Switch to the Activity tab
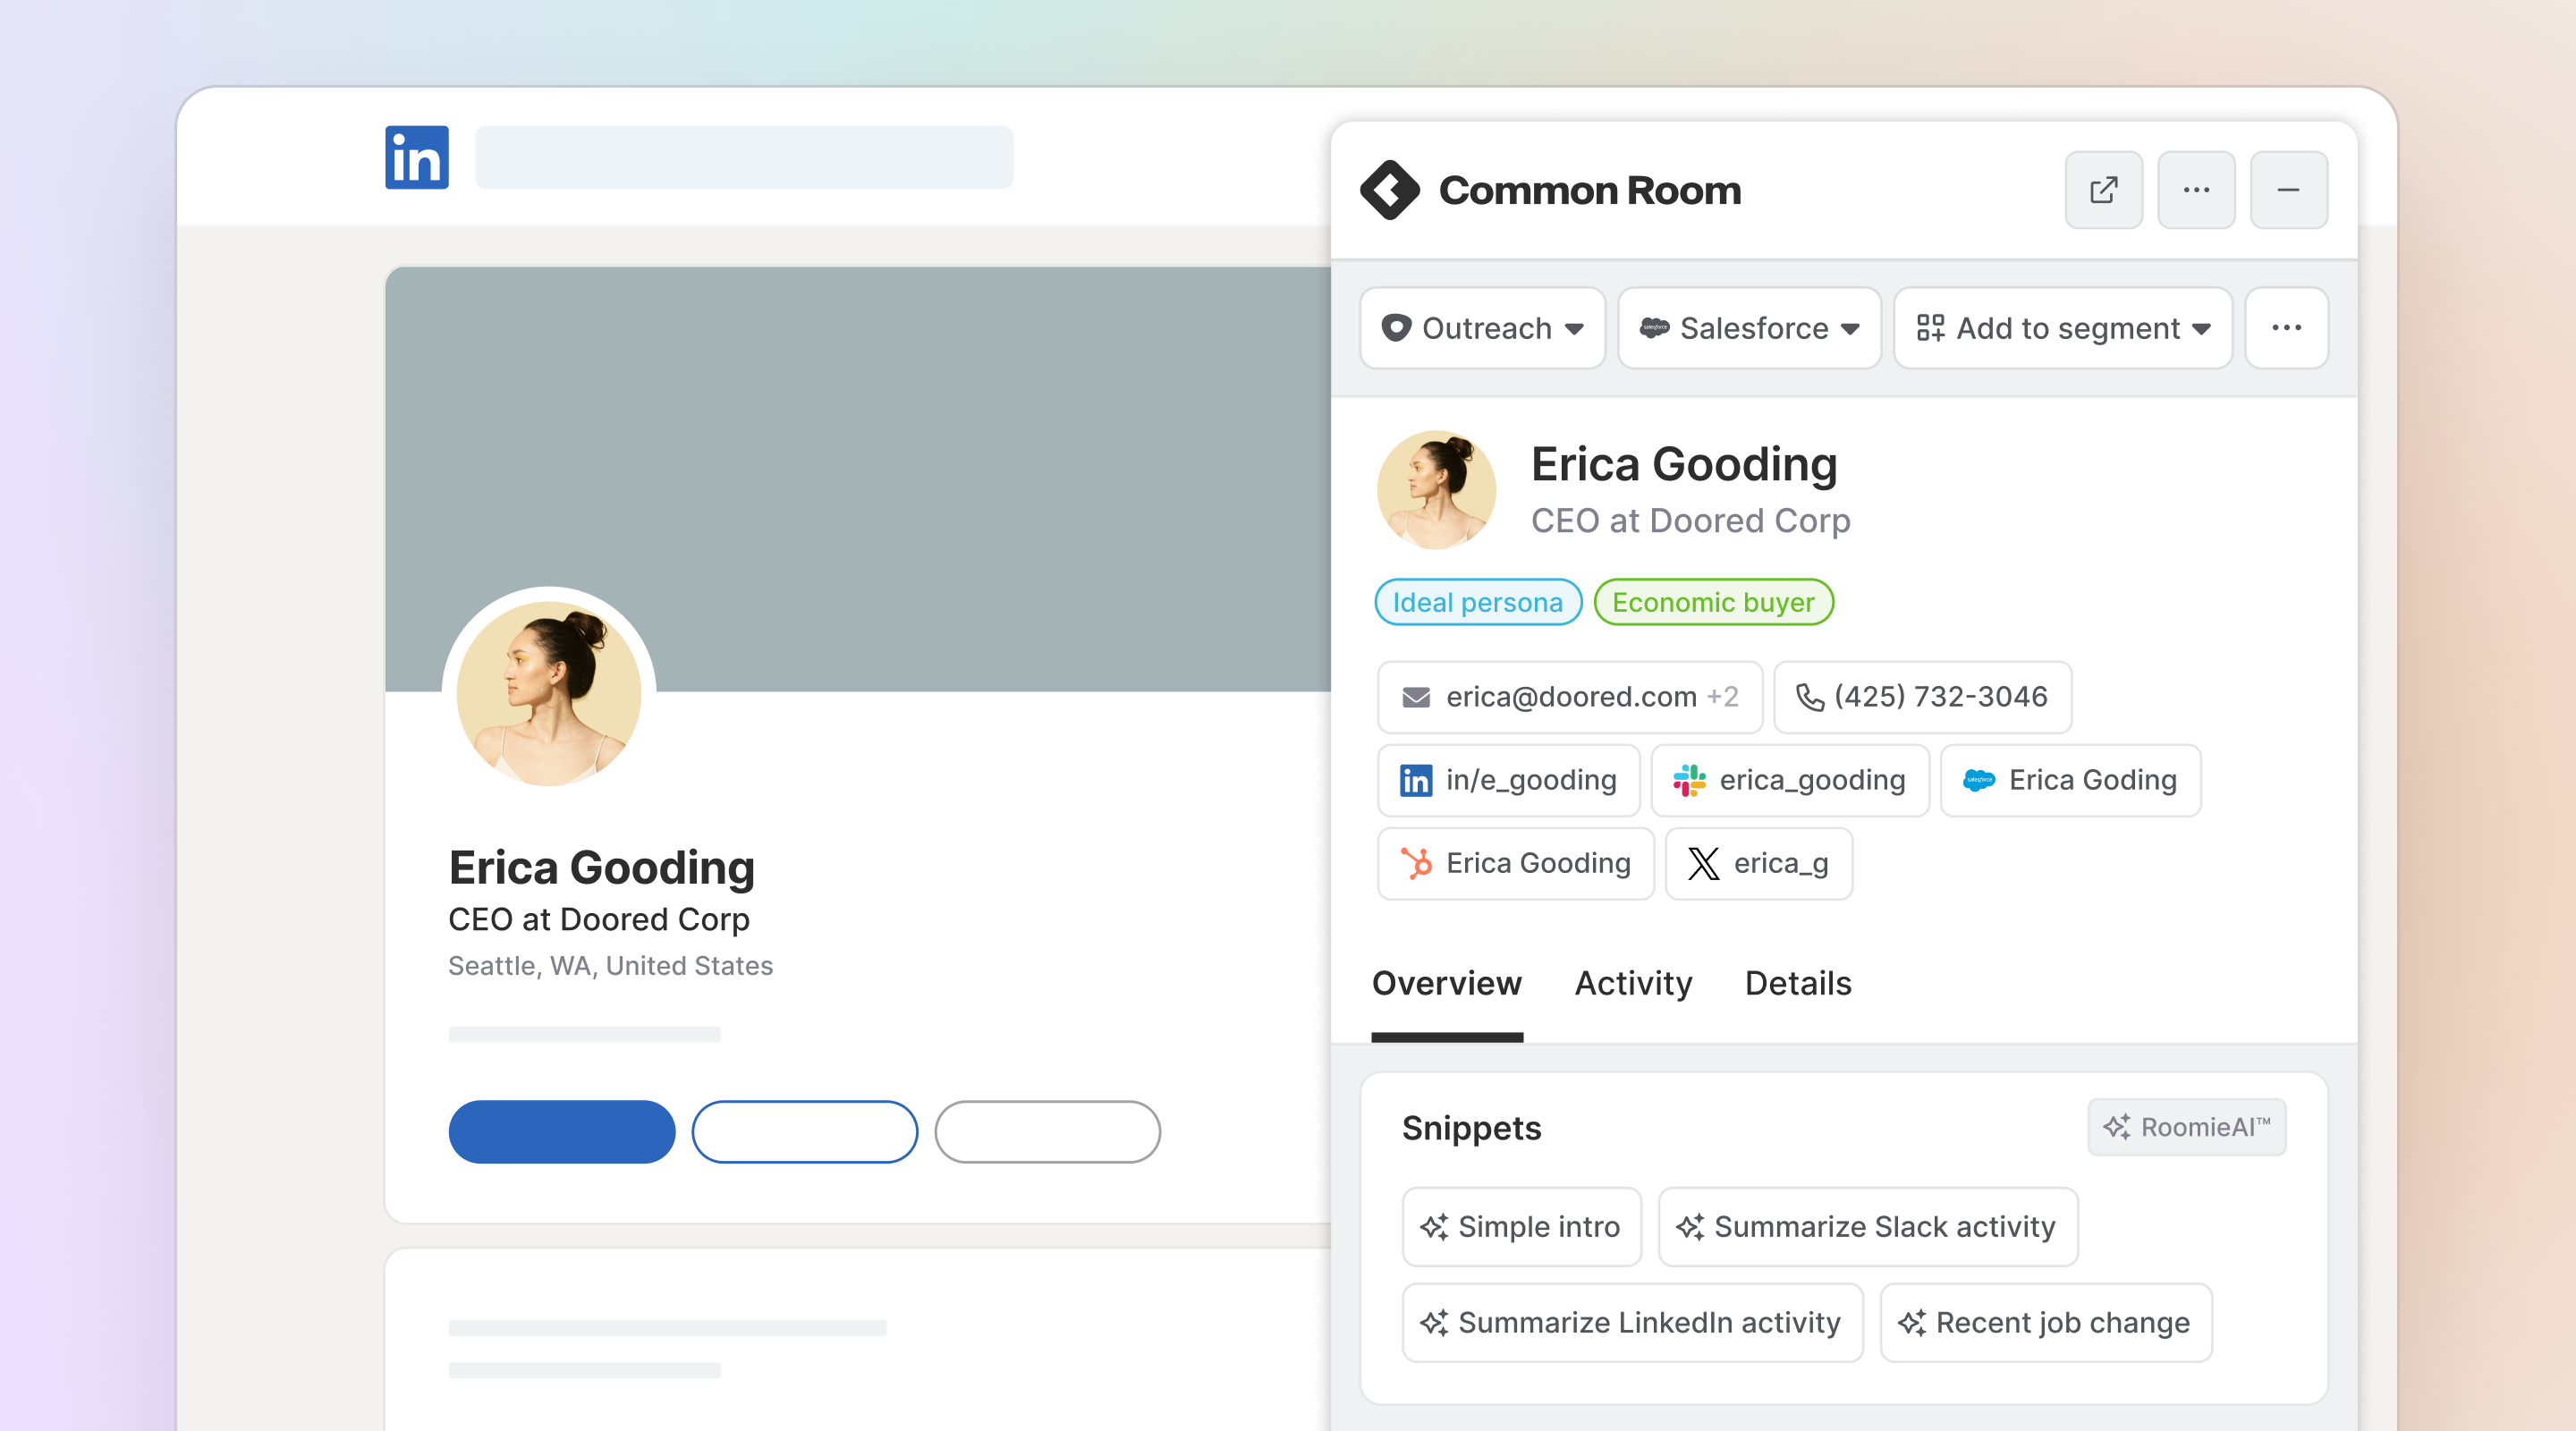The image size is (2576, 1431). click(x=1634, y=984)
